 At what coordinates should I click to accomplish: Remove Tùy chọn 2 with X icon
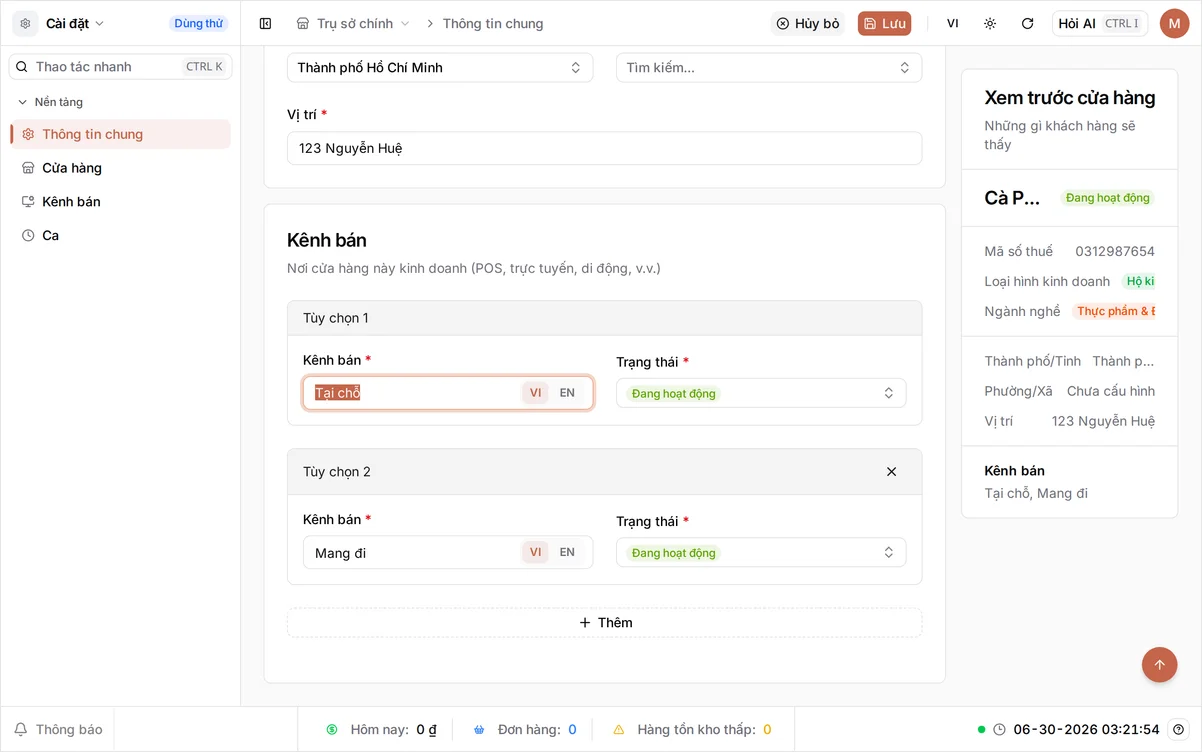coord(891,471)
